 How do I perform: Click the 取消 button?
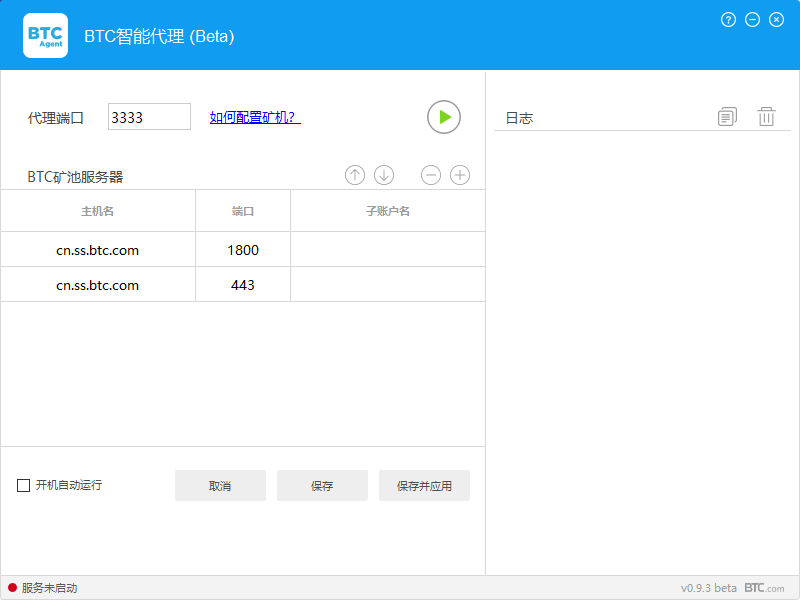[220, 485]
